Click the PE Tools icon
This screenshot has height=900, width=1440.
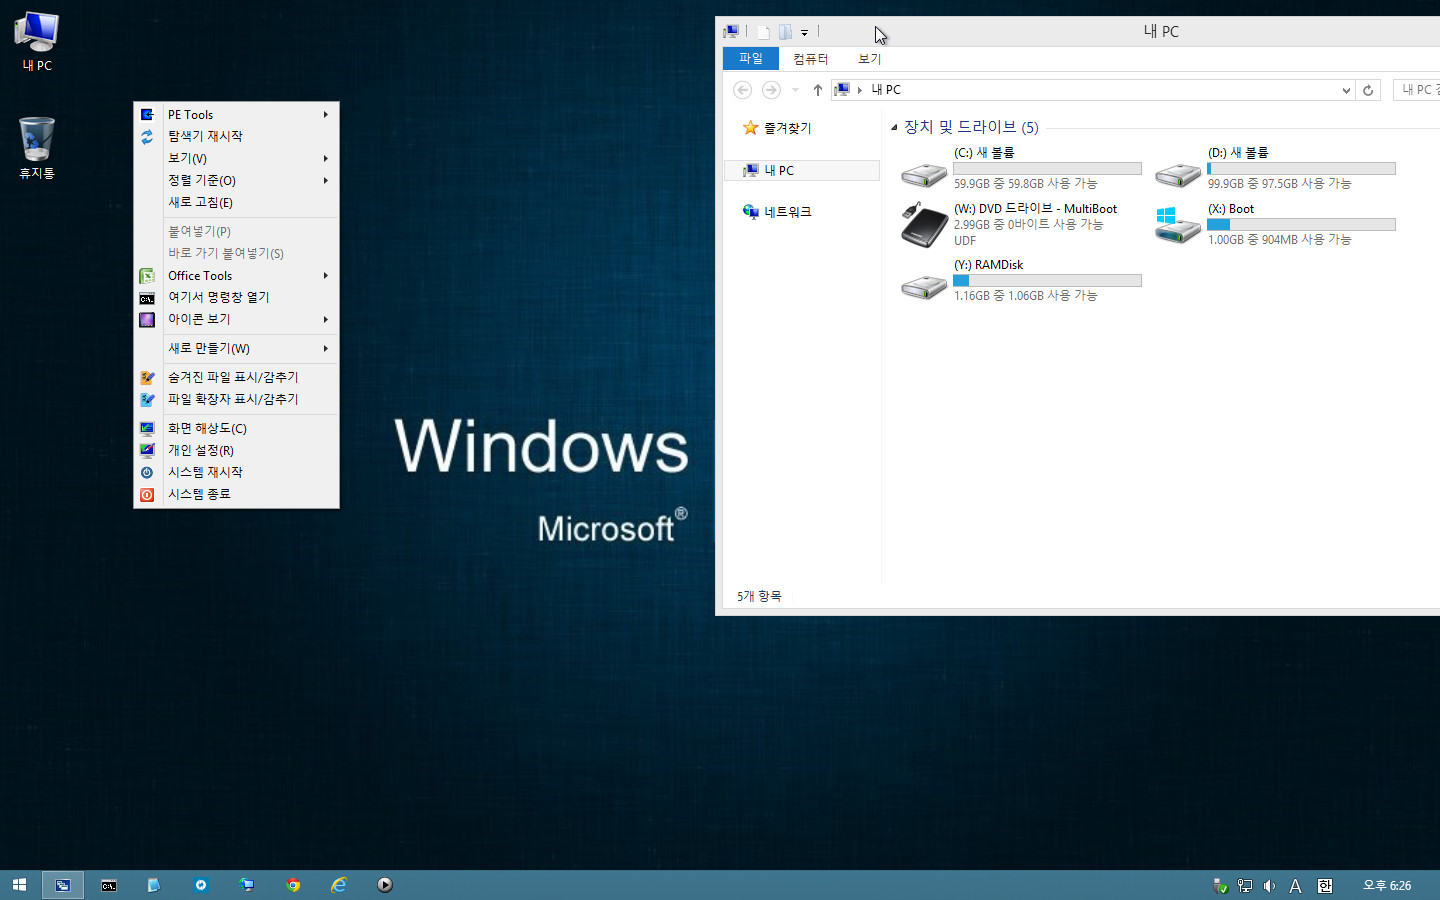click(x=147, y=115)
